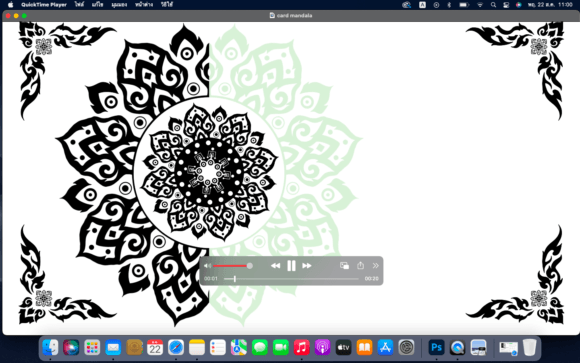Viewport: 580px width, 363px height.
Task: Open the มุมมอง (View) menu
Action: pos(119,5)
